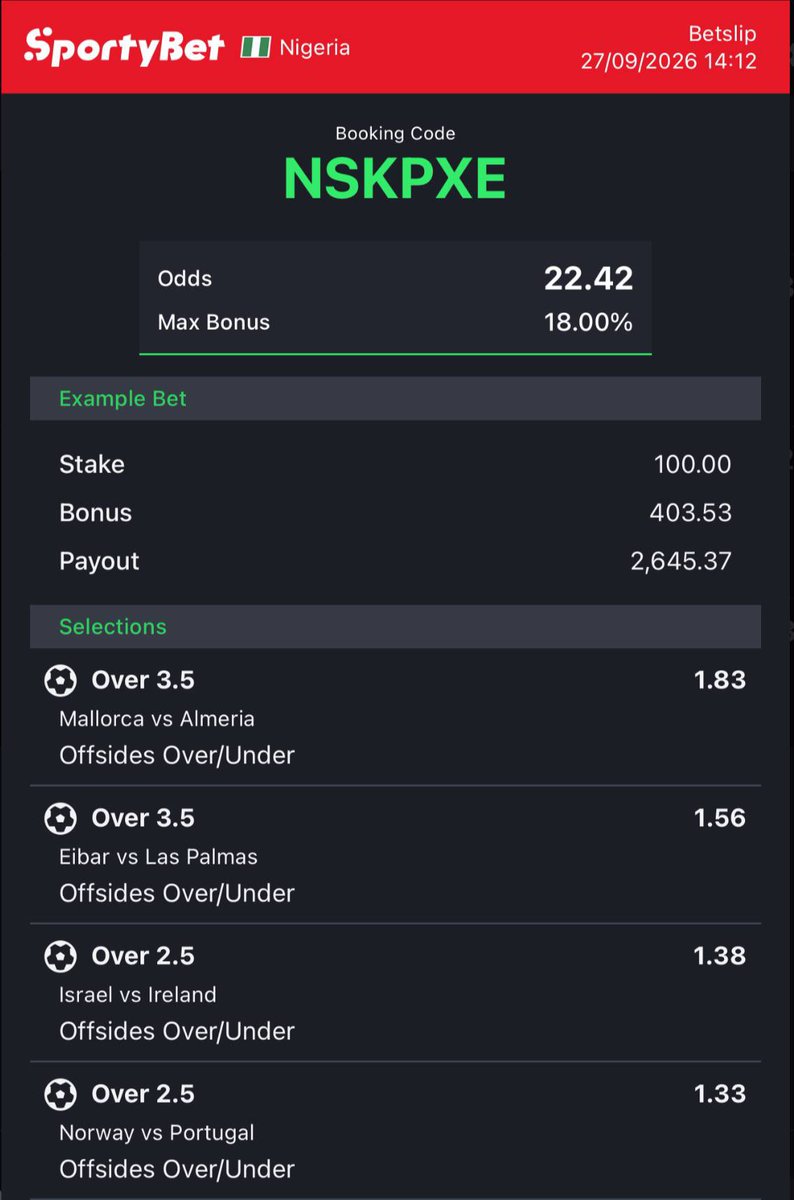
Task: Click the Nigeria flag icon
Action: pos(256,47)
